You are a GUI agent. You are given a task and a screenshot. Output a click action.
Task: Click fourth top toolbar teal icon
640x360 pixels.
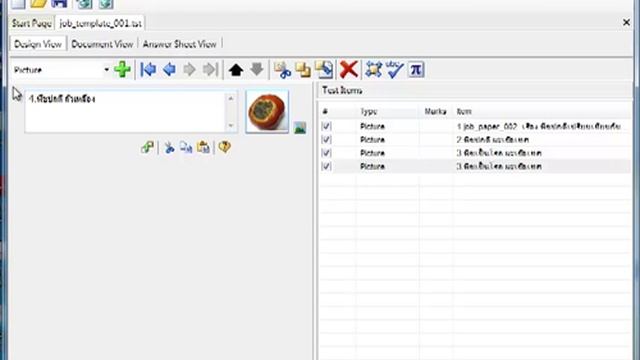click(x=84, y=4)
